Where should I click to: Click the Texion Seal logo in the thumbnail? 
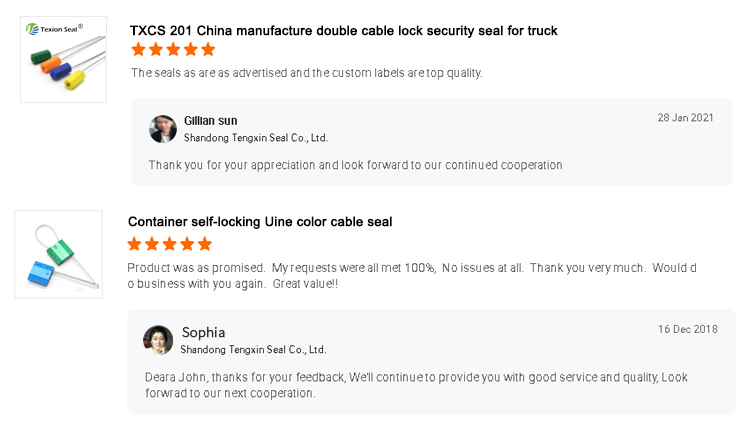click(54, 29)
